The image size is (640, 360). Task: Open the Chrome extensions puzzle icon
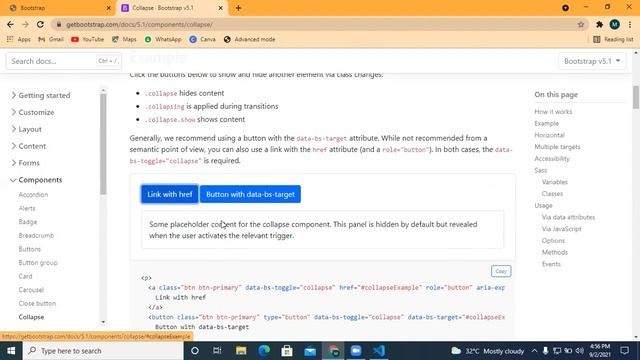(599, 24)
